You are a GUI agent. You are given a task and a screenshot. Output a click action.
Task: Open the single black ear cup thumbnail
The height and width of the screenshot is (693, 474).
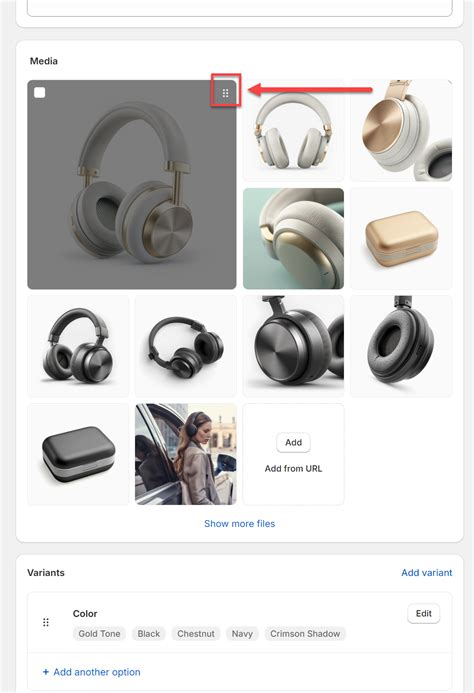pos(401,346)
